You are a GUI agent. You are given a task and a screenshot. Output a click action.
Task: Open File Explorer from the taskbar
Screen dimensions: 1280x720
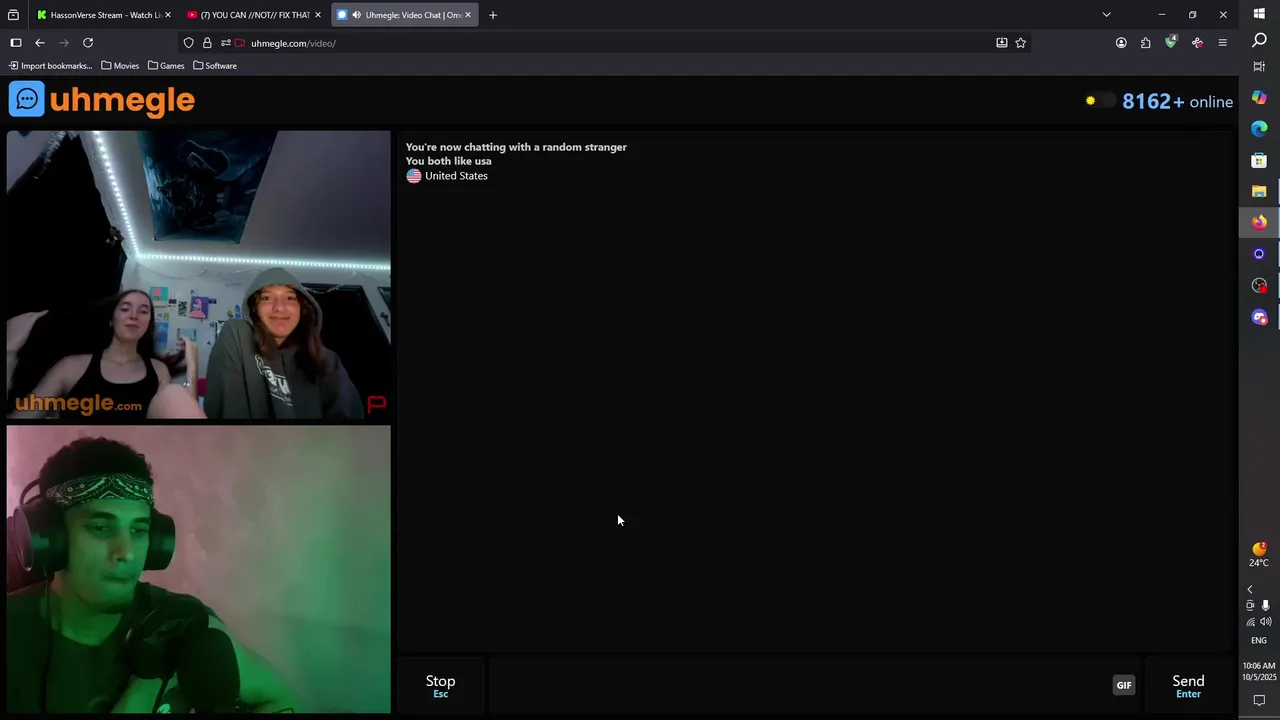(1259, 191)
